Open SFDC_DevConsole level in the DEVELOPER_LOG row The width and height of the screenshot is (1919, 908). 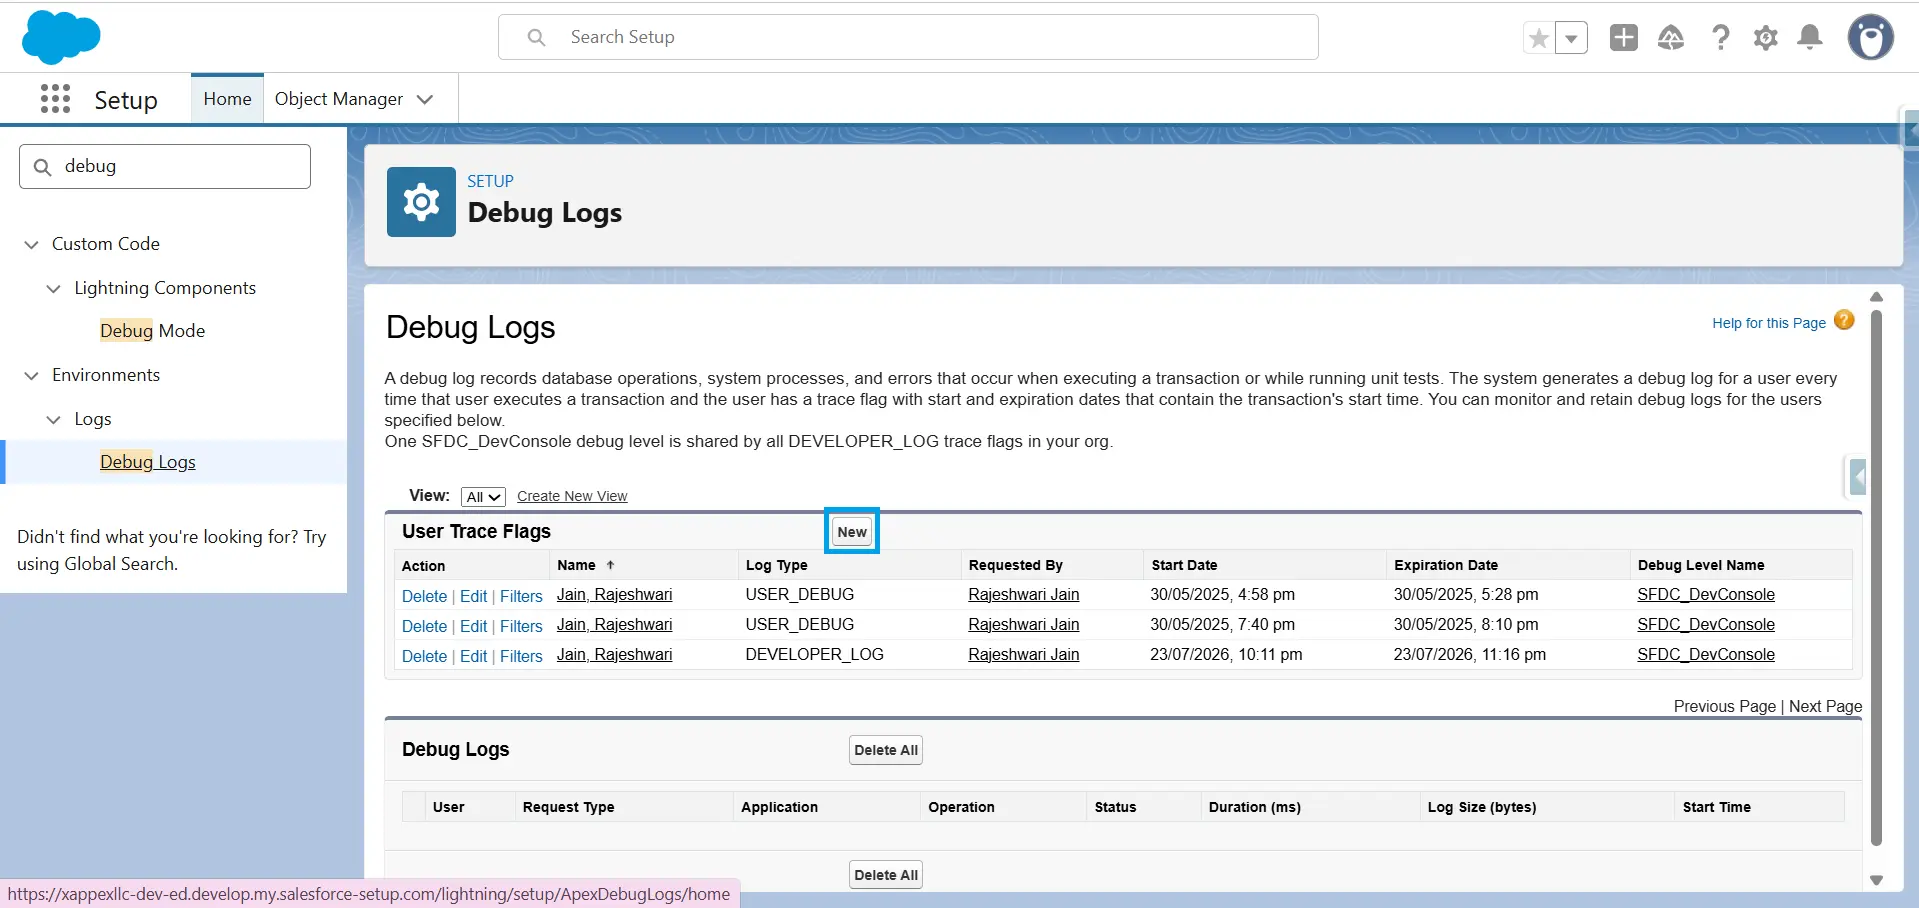[1706, 654]
